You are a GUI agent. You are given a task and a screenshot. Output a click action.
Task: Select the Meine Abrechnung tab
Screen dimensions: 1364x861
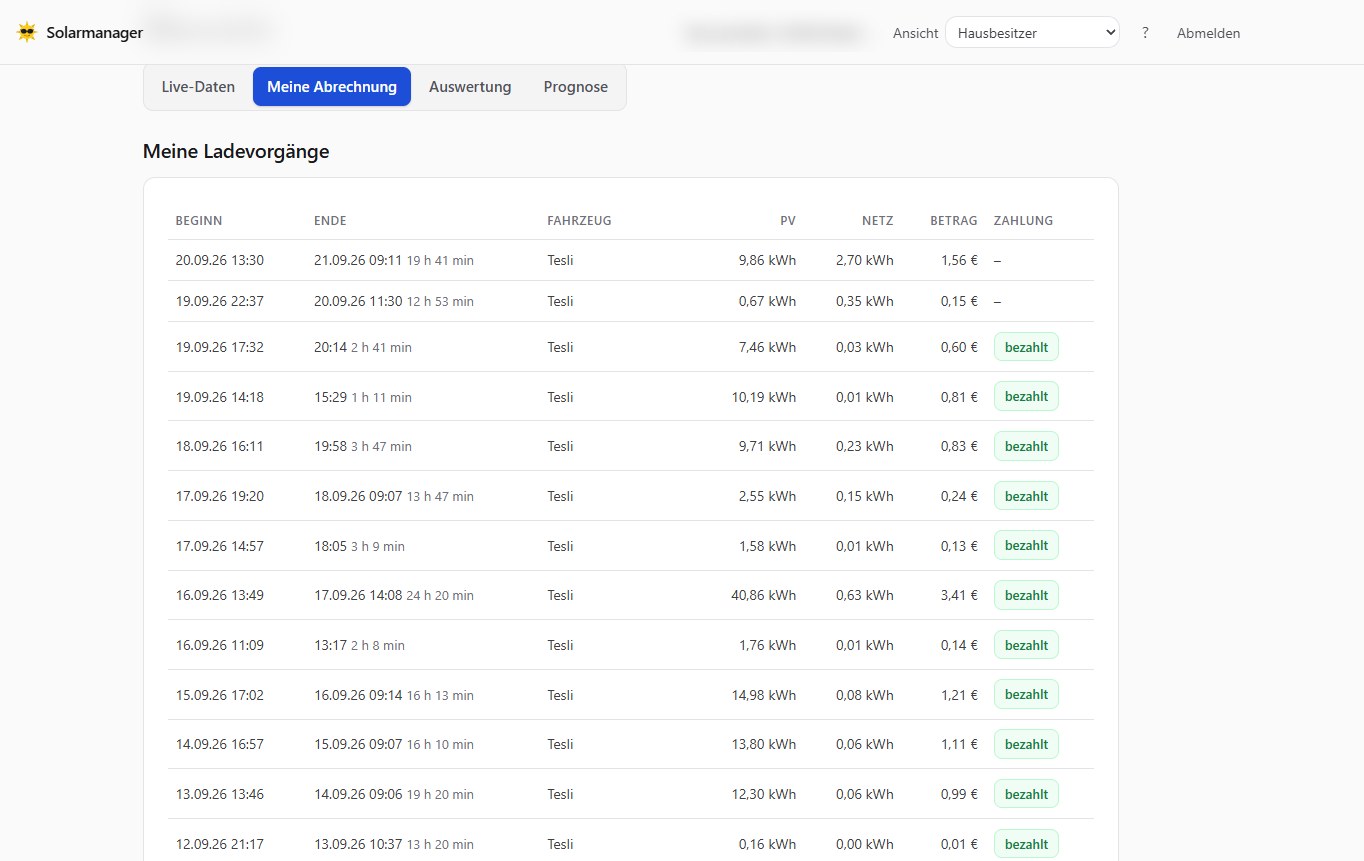click(x=332, y=87)
